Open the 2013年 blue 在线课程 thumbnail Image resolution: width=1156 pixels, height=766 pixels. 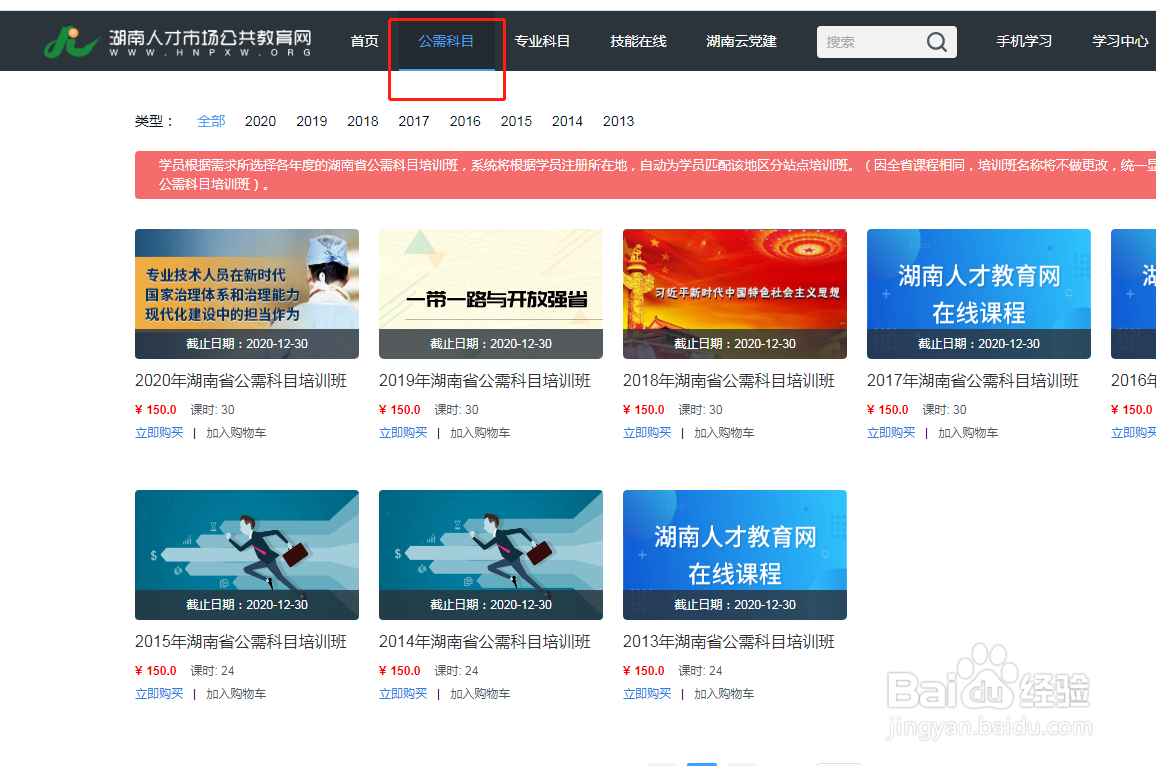point(735,554)
